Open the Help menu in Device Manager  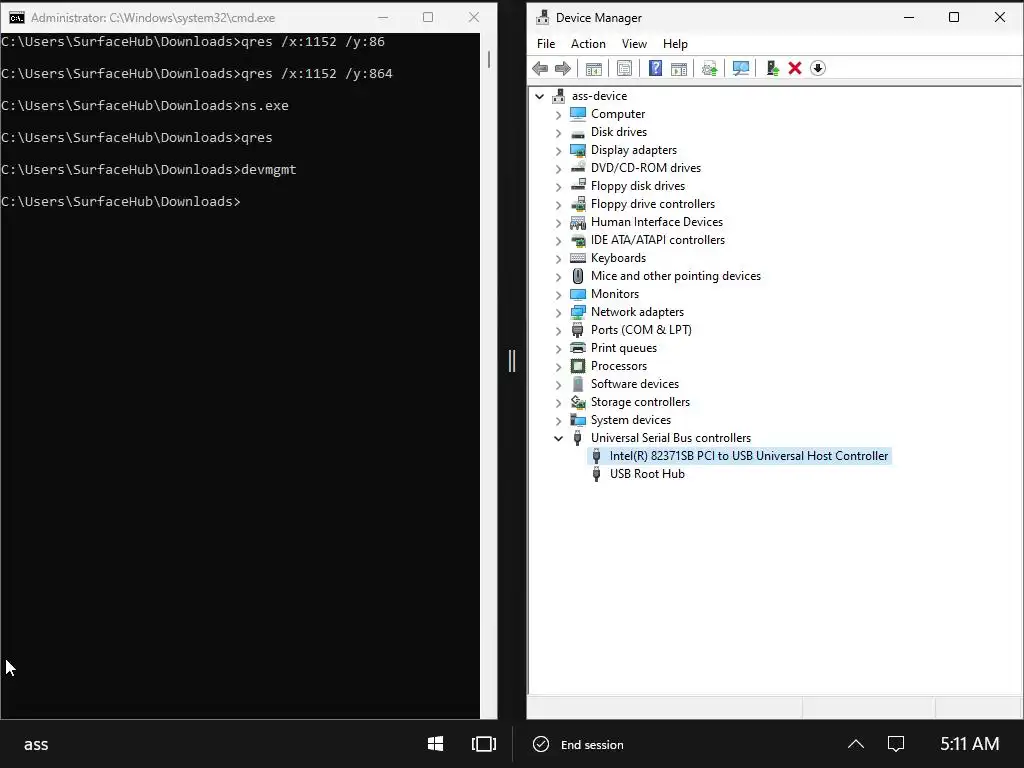(x=675, y=44)
